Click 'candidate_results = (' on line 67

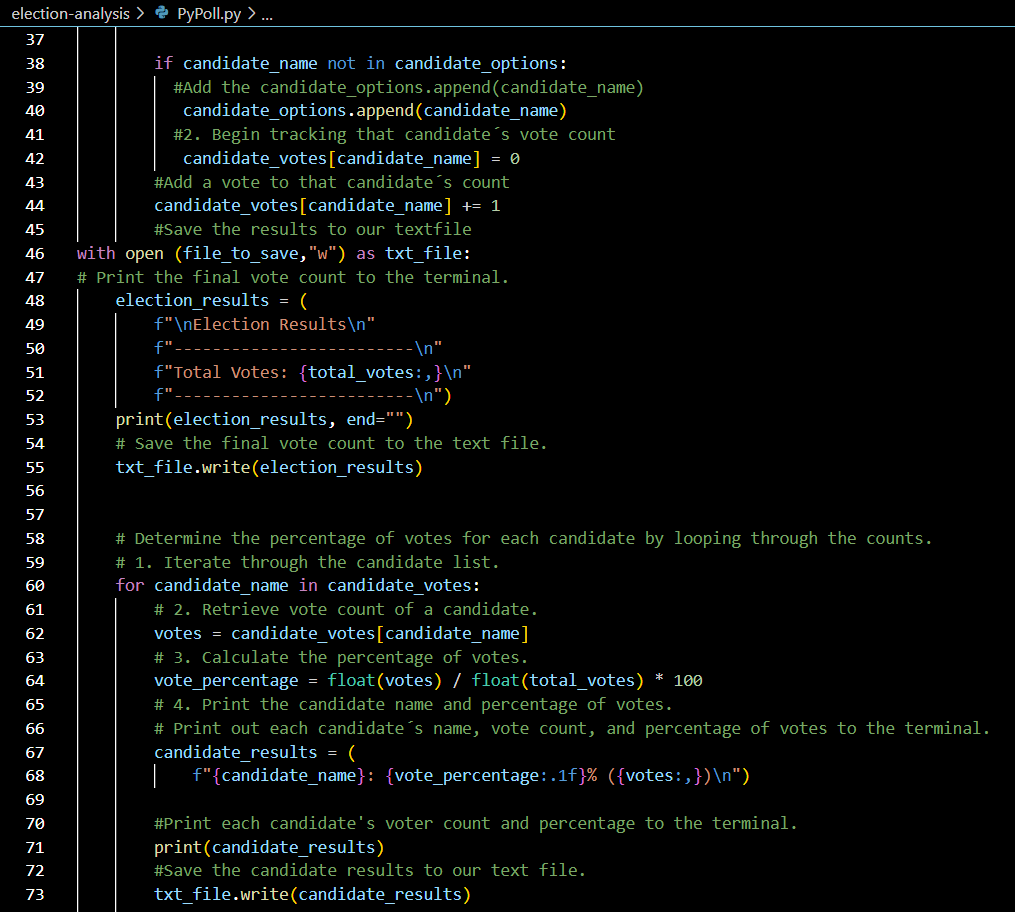click(255, 753)
